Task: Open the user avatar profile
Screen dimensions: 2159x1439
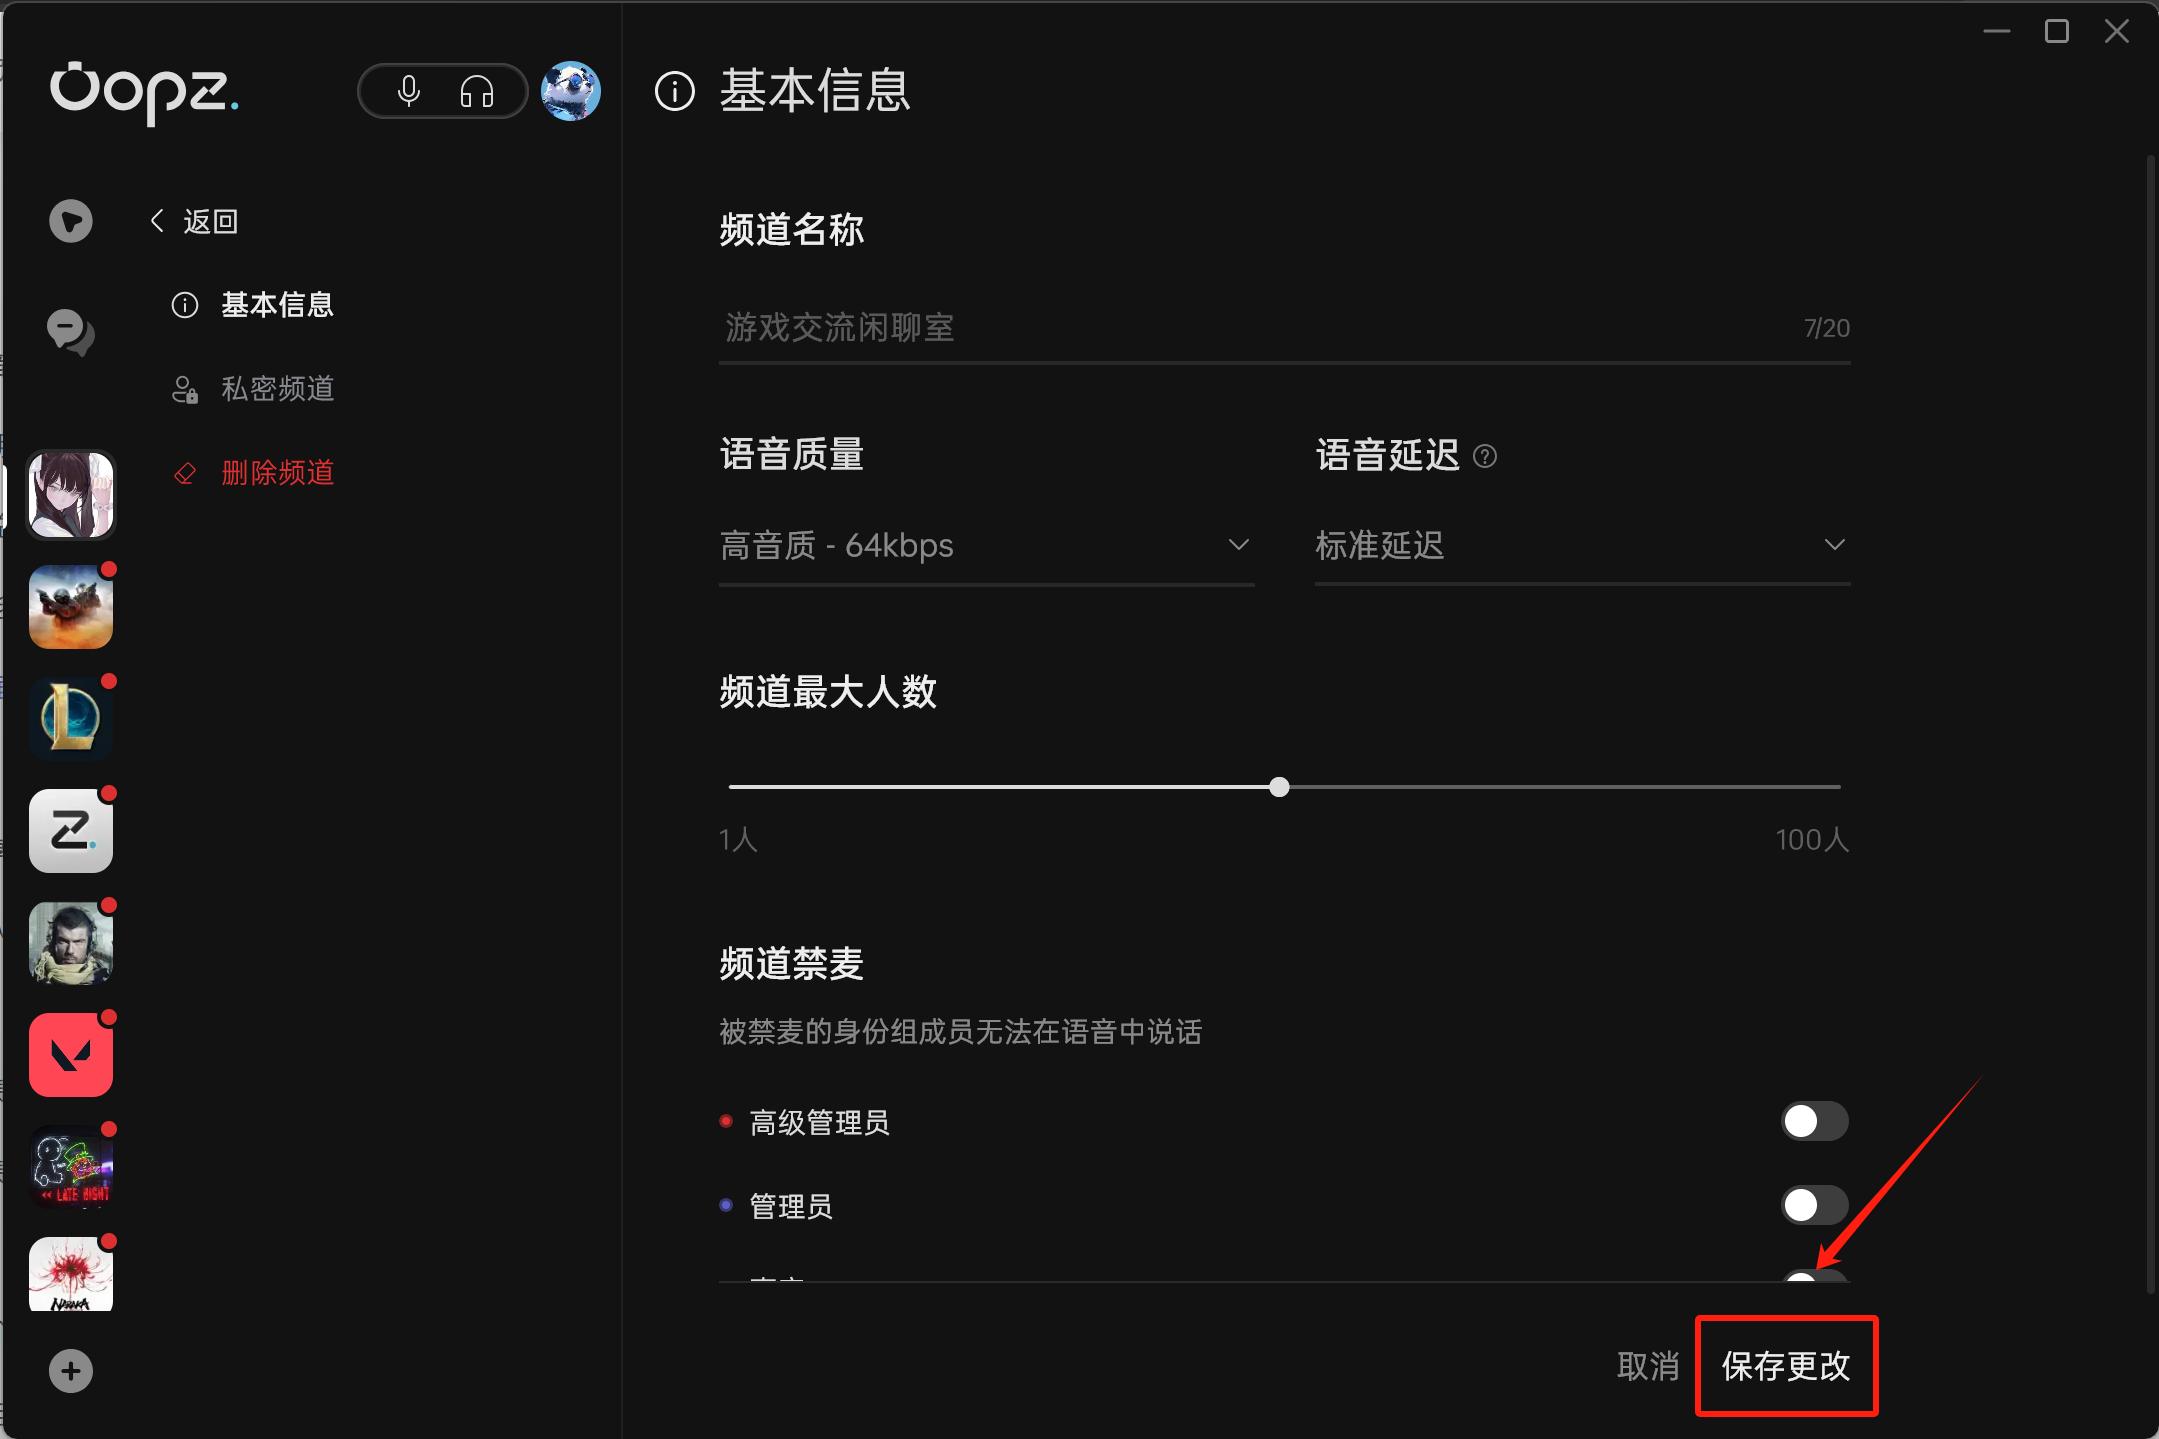Action: [571, 91]
